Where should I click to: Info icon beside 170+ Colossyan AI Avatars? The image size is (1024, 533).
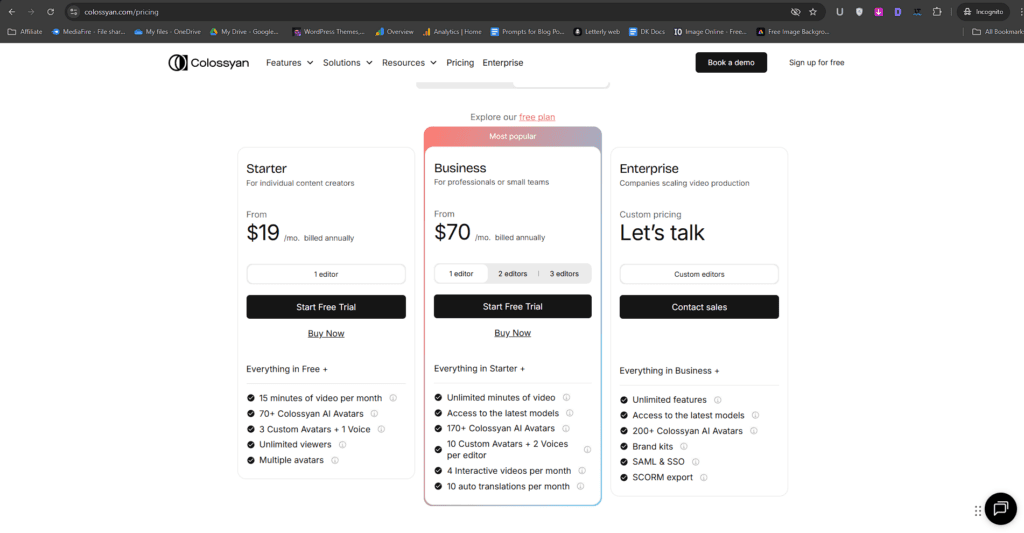(x=566, y=428)
